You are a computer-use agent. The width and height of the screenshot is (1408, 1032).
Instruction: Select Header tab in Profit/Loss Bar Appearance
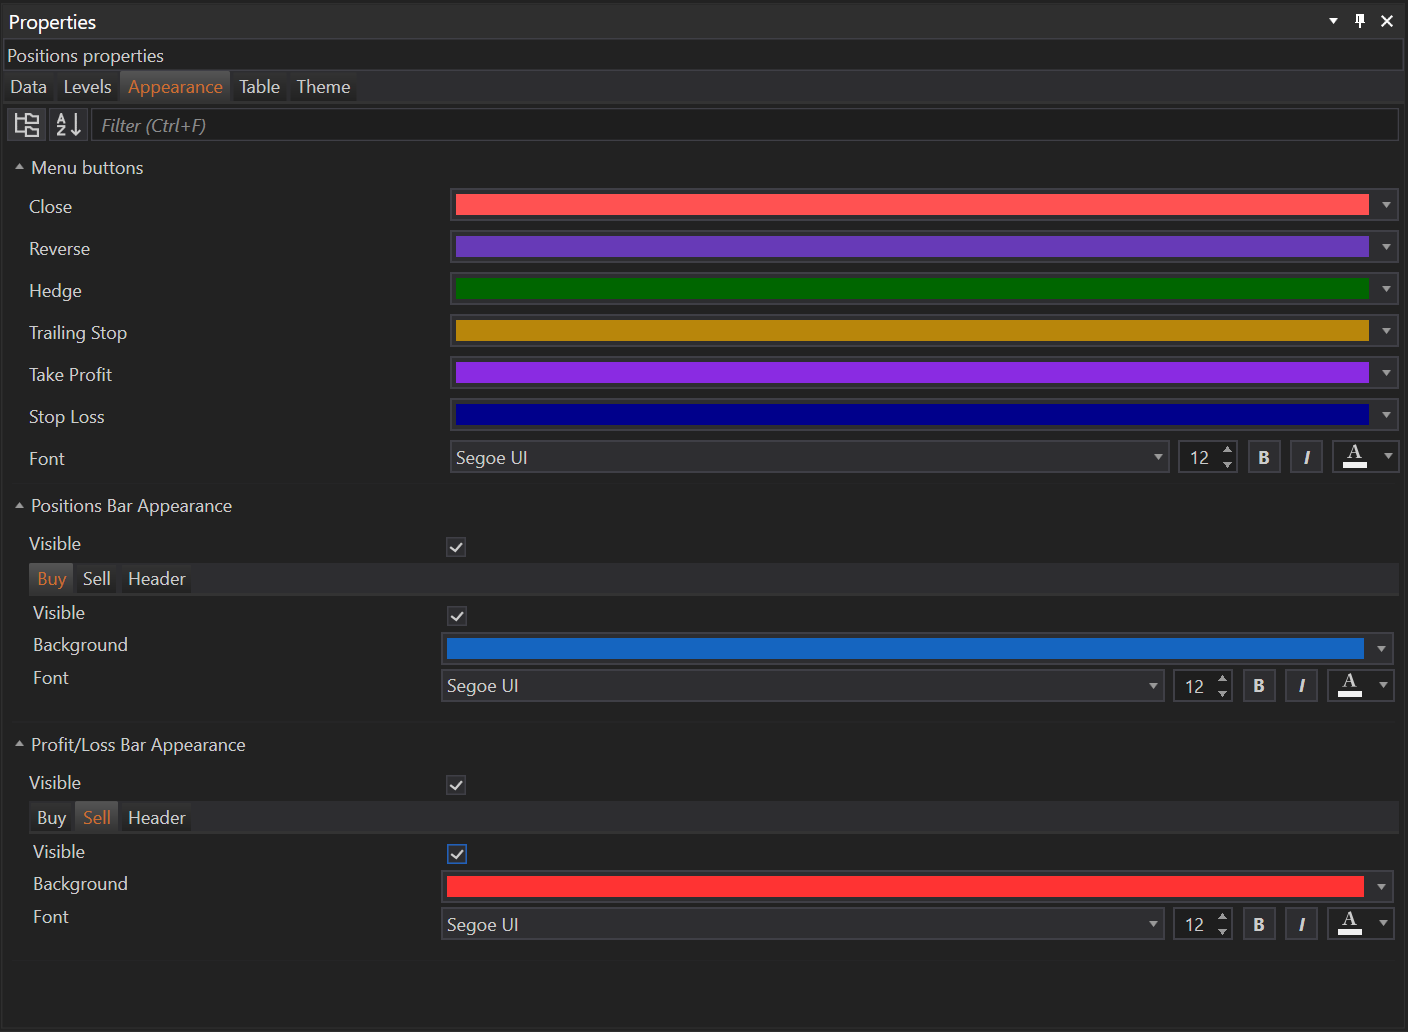(157, 818)
